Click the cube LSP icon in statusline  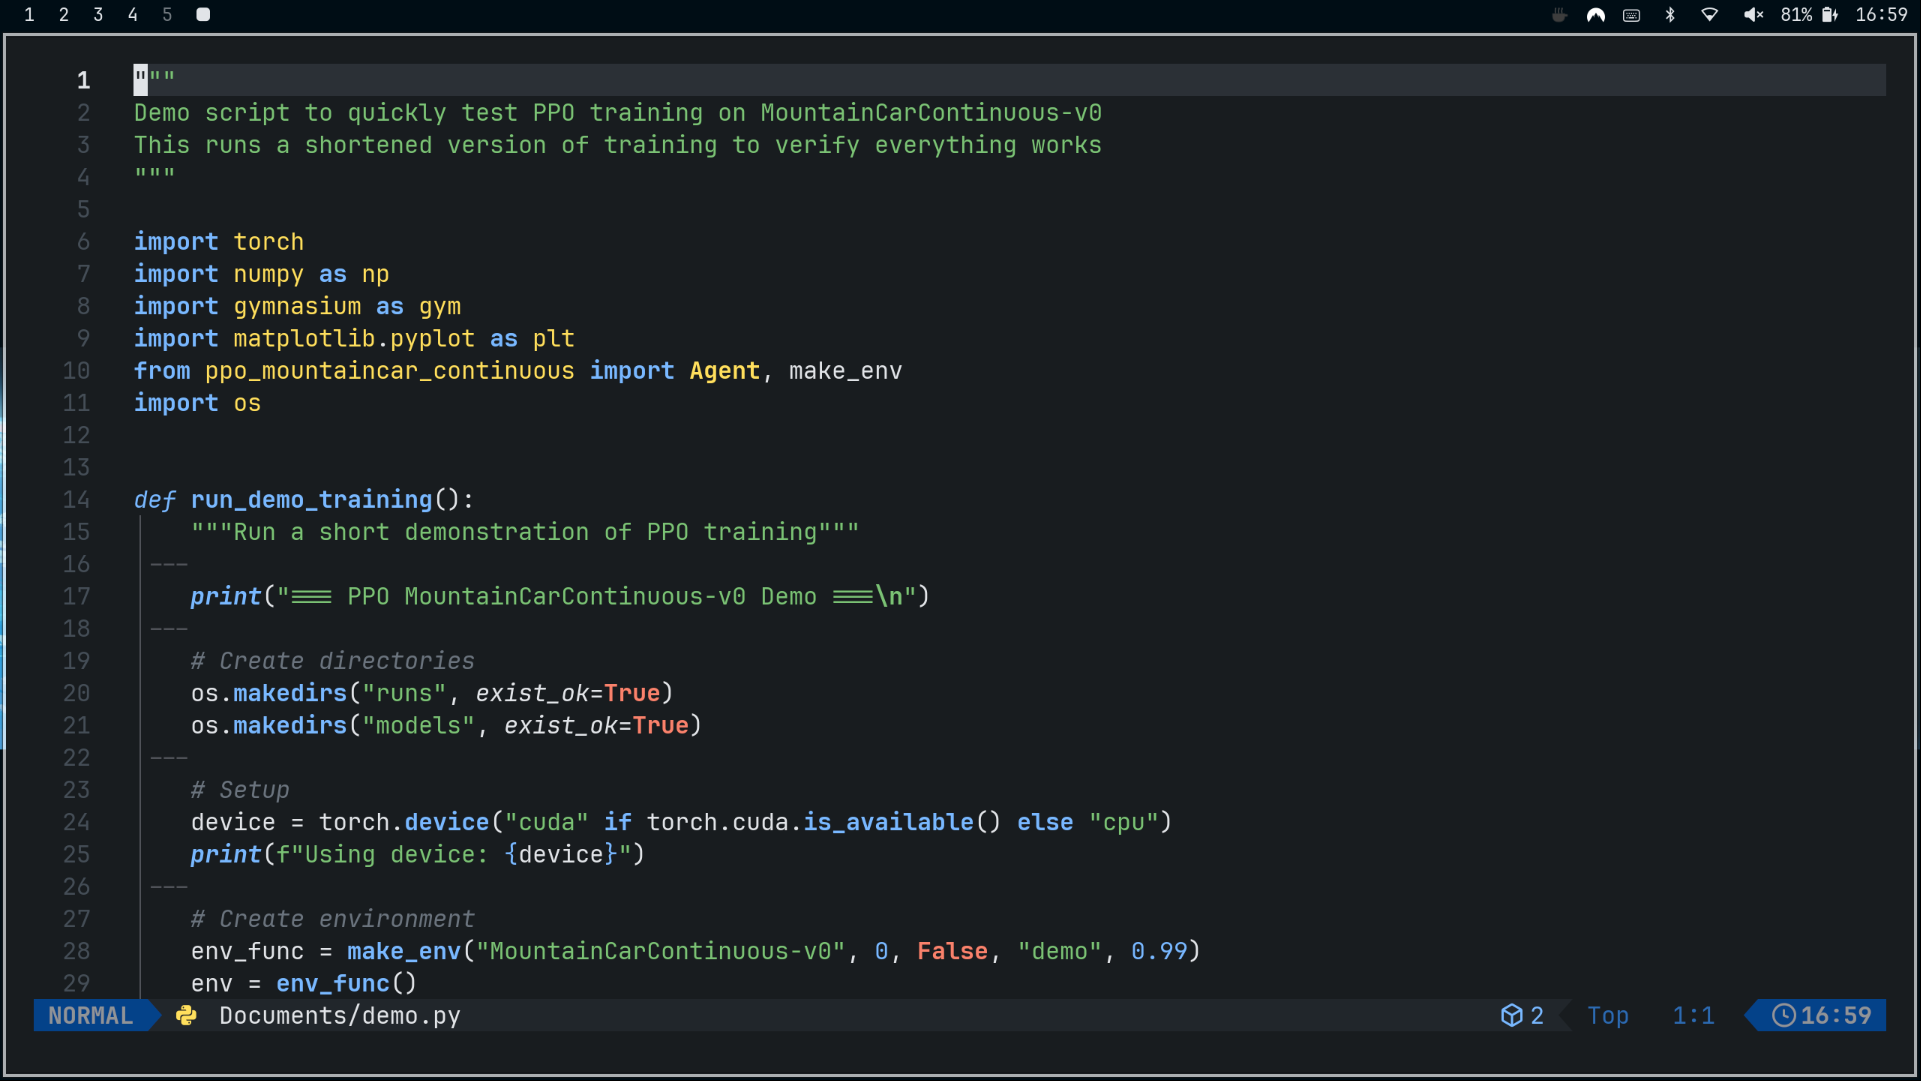pyautogui.click(x=1511, y=1015)
